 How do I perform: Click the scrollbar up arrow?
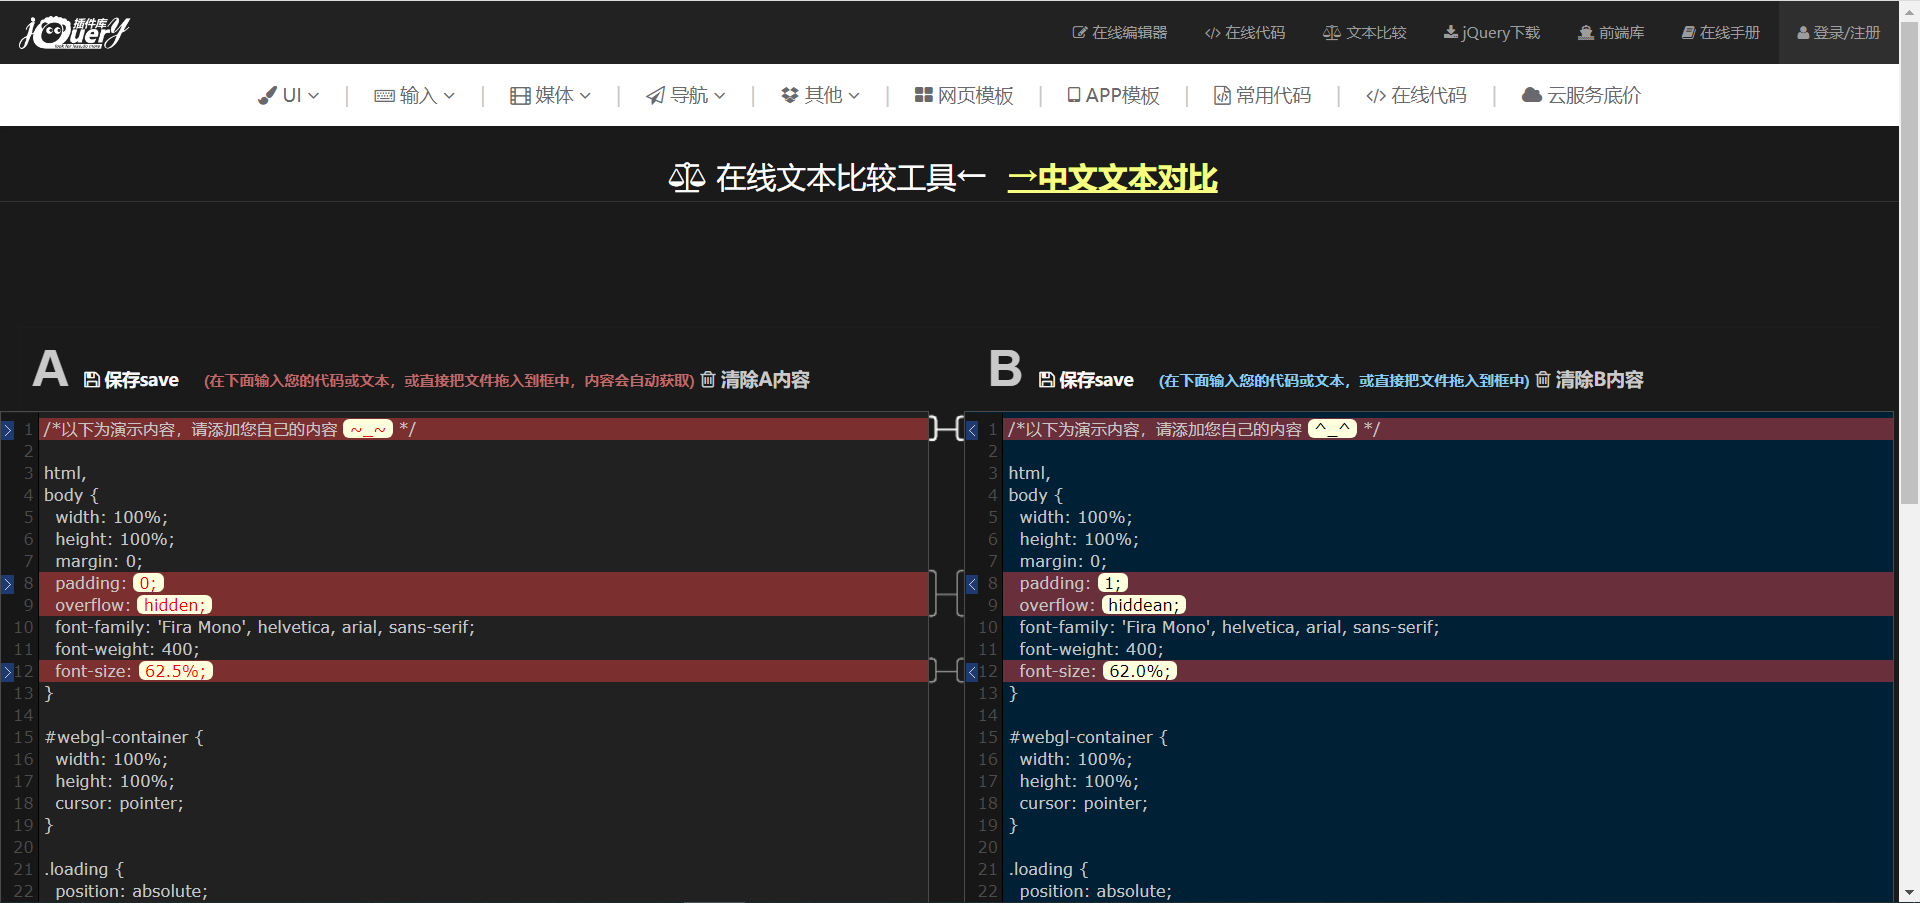(x=1910, y=9)
